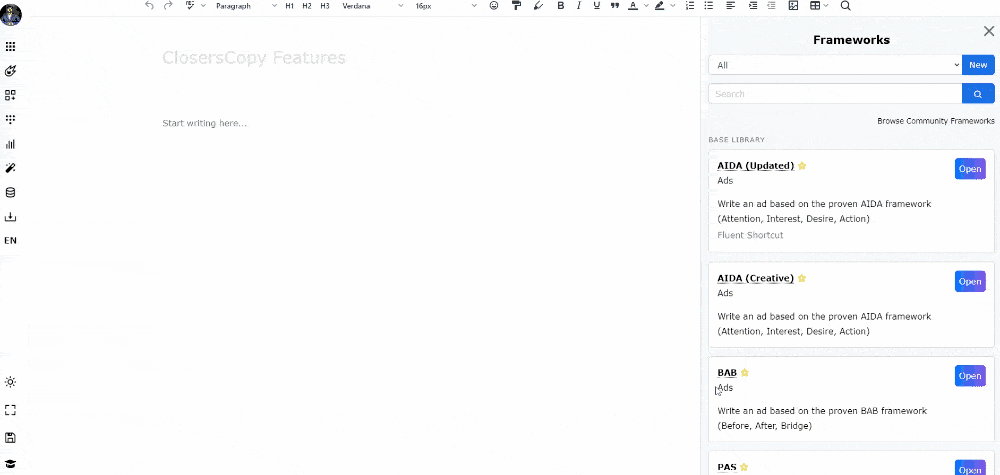Click the user profile avatar
The height and width of the screenshot is (475, 1000).
pyautogui.click(x=11, y=14)
